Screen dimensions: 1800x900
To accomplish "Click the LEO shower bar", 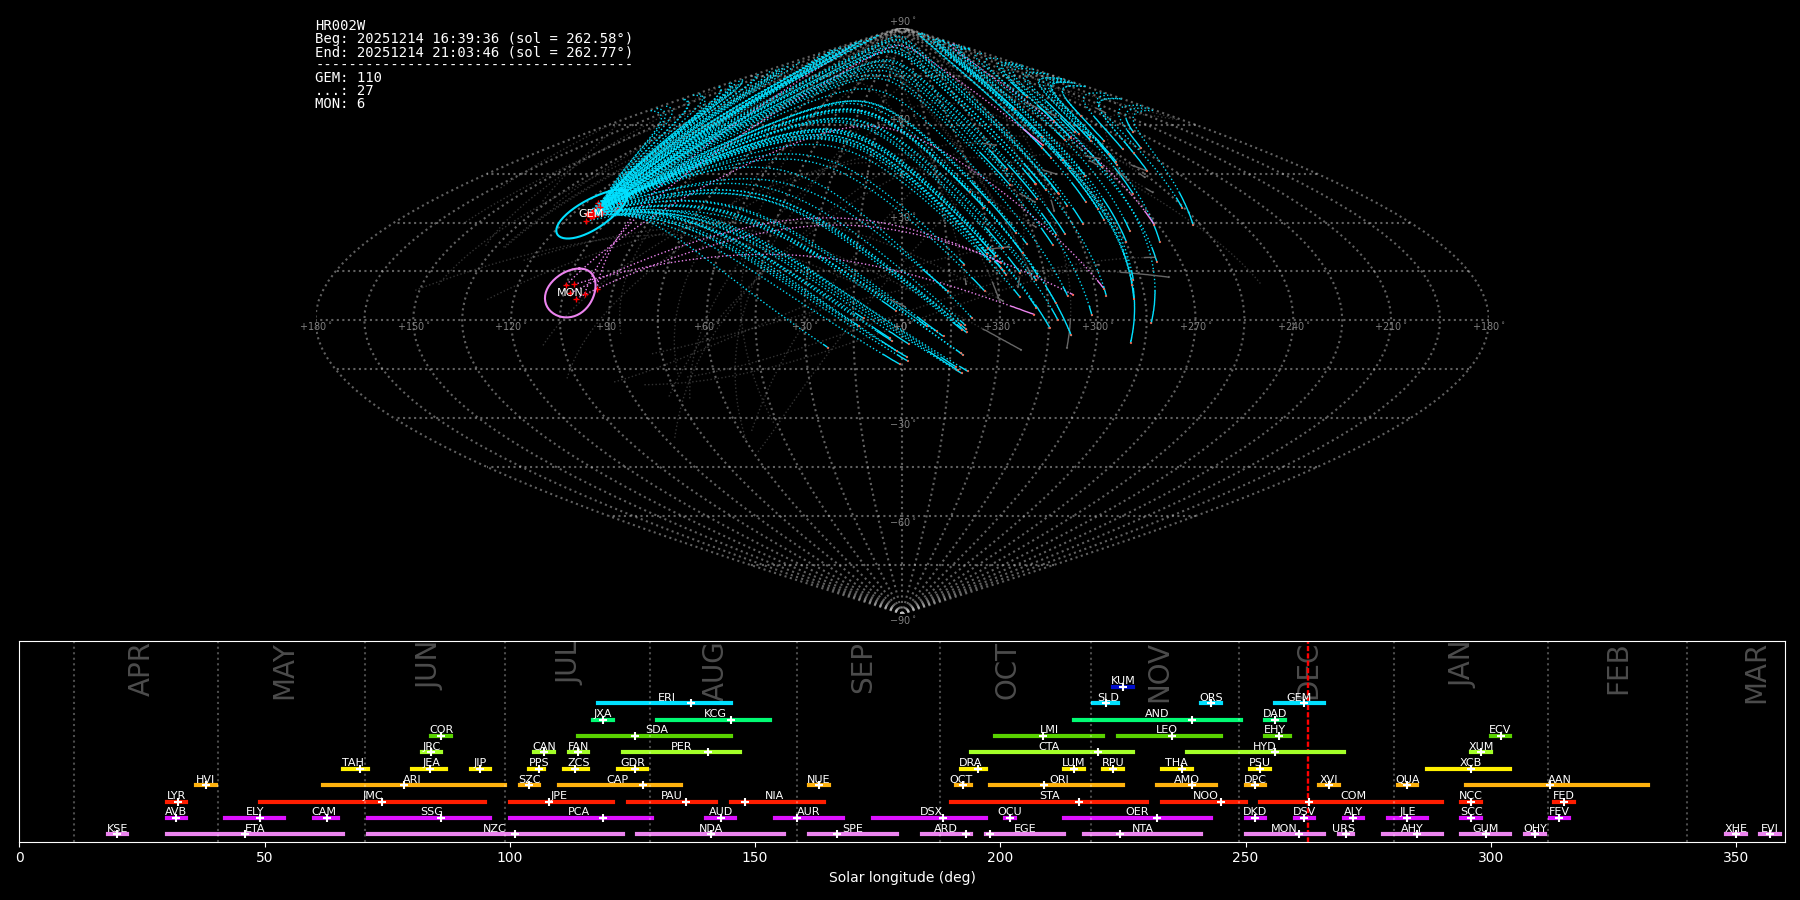I will click(x=1169, y=736).
